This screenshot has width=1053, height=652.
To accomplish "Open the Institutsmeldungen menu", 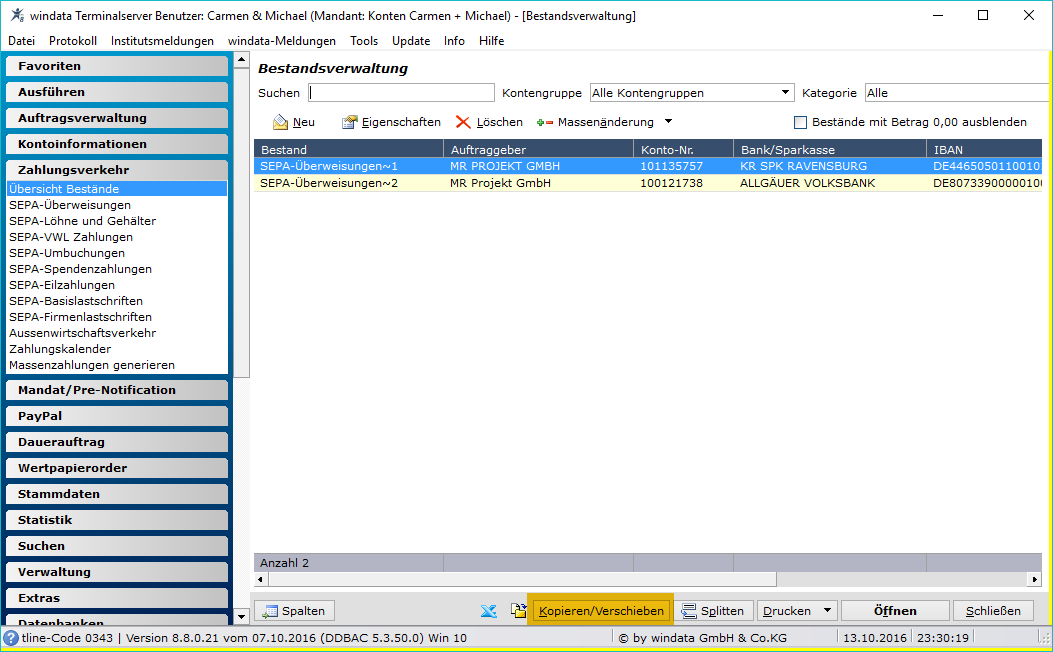I will click(x=163, y=41).
